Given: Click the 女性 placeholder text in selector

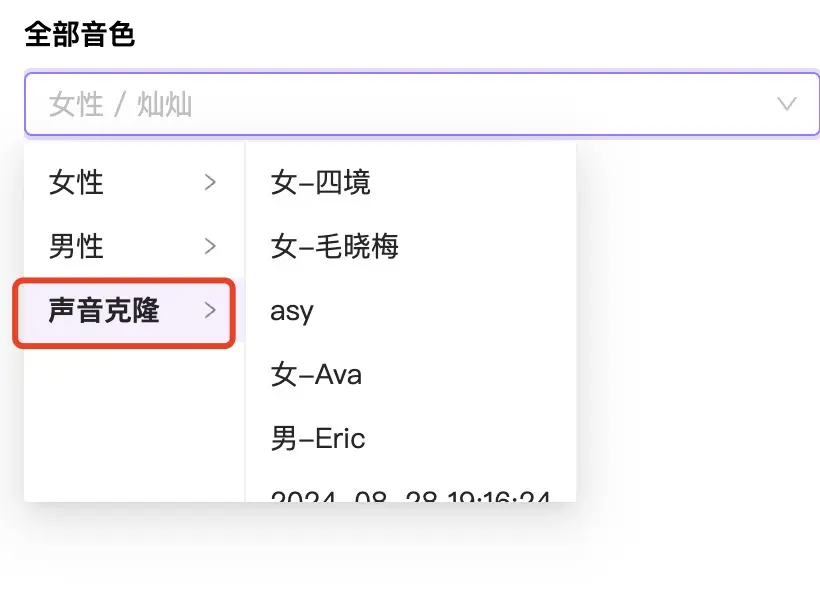Looking at the screenshot, I should 76,104.
